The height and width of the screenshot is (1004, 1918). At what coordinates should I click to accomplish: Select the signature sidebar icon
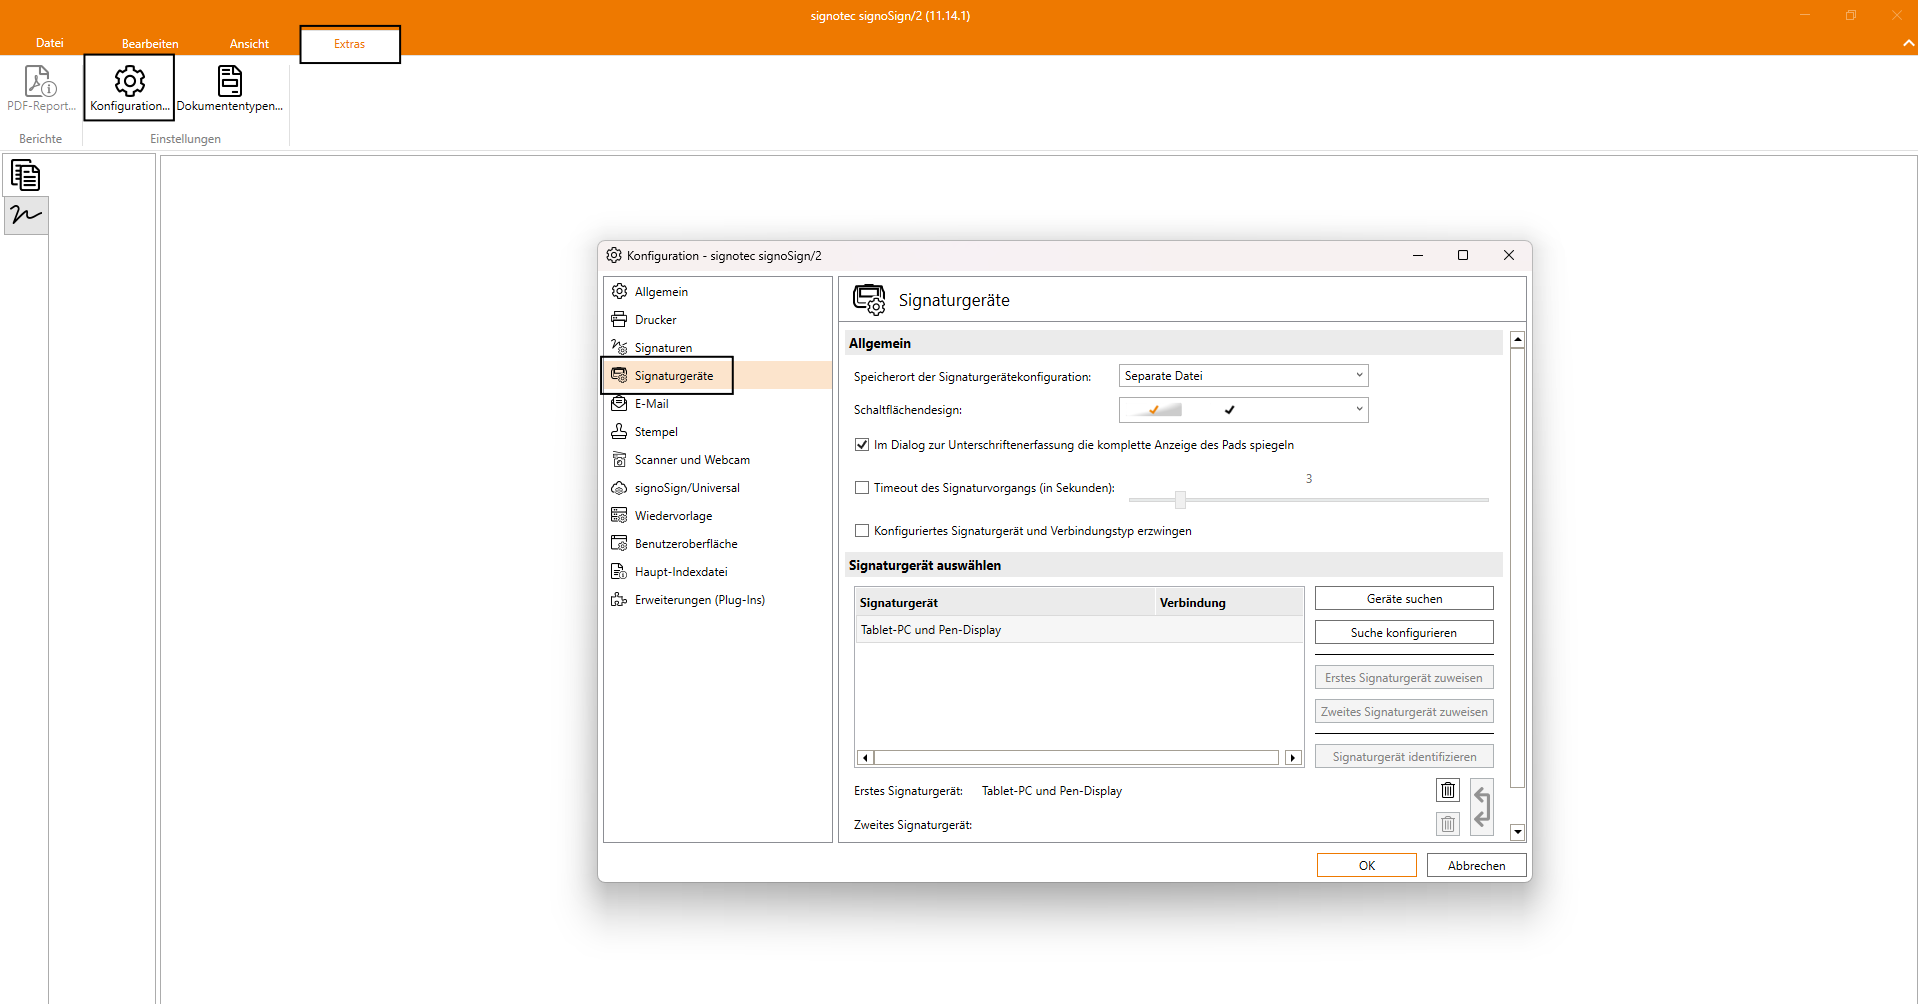(x=26, y=215)
